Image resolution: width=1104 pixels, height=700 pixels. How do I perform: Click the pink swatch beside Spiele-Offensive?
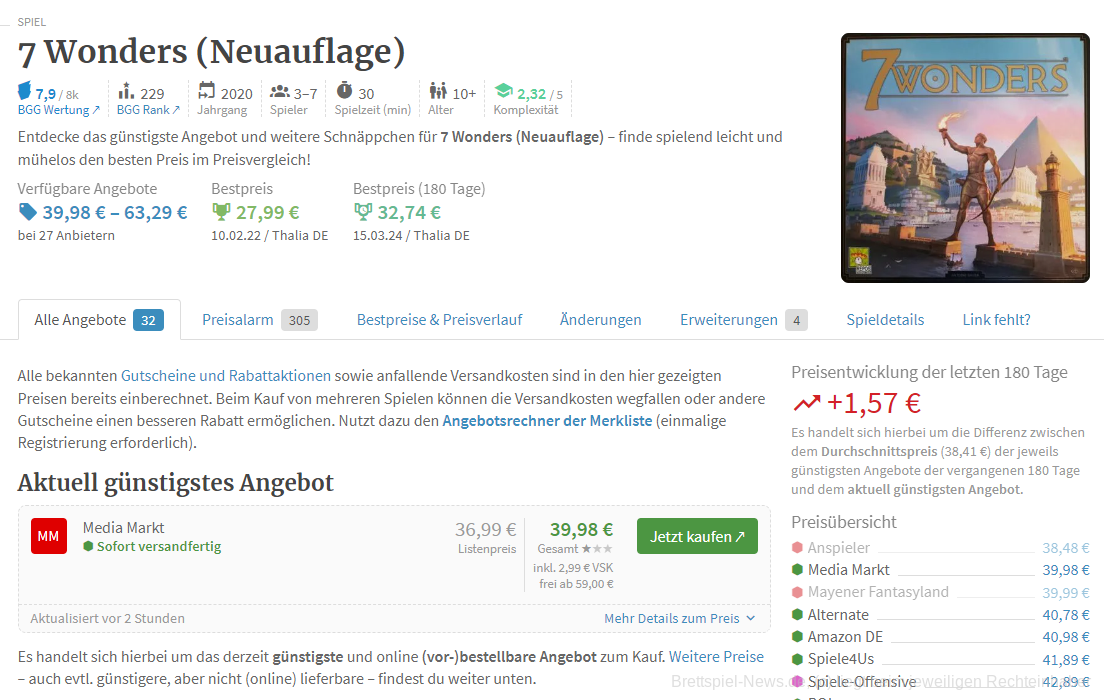point(796,681)
